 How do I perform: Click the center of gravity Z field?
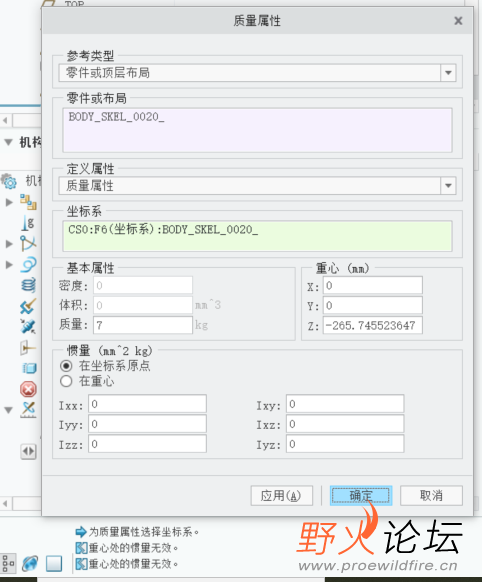coord(373,326)
